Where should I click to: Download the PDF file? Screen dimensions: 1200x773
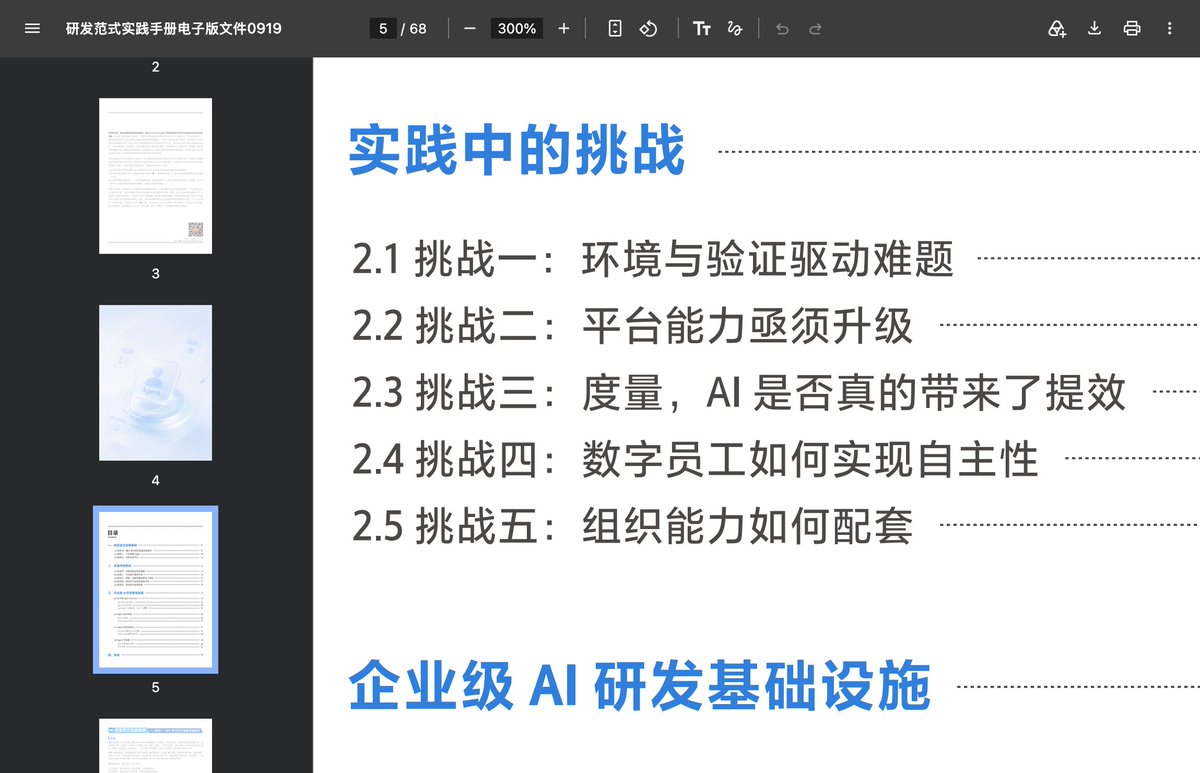pyautogui.click(x=1094, y=28)
